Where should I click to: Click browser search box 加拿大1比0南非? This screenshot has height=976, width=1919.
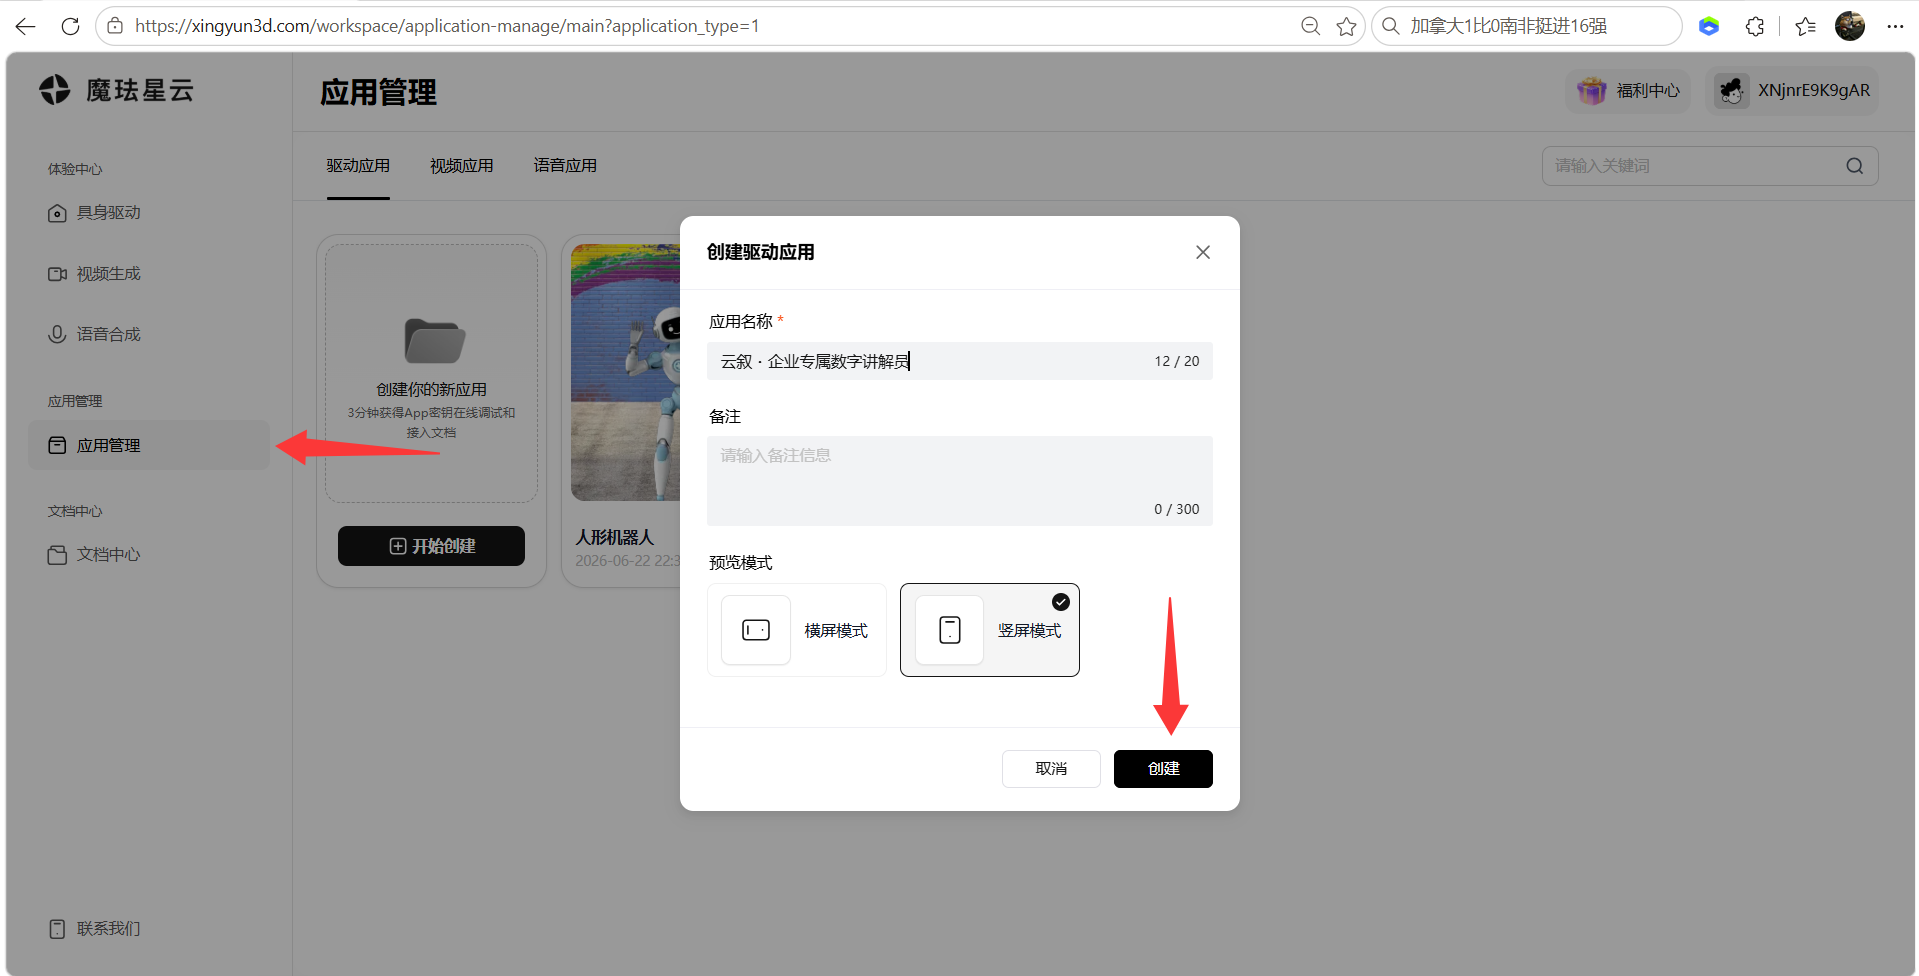click(x=1527, y=26)
